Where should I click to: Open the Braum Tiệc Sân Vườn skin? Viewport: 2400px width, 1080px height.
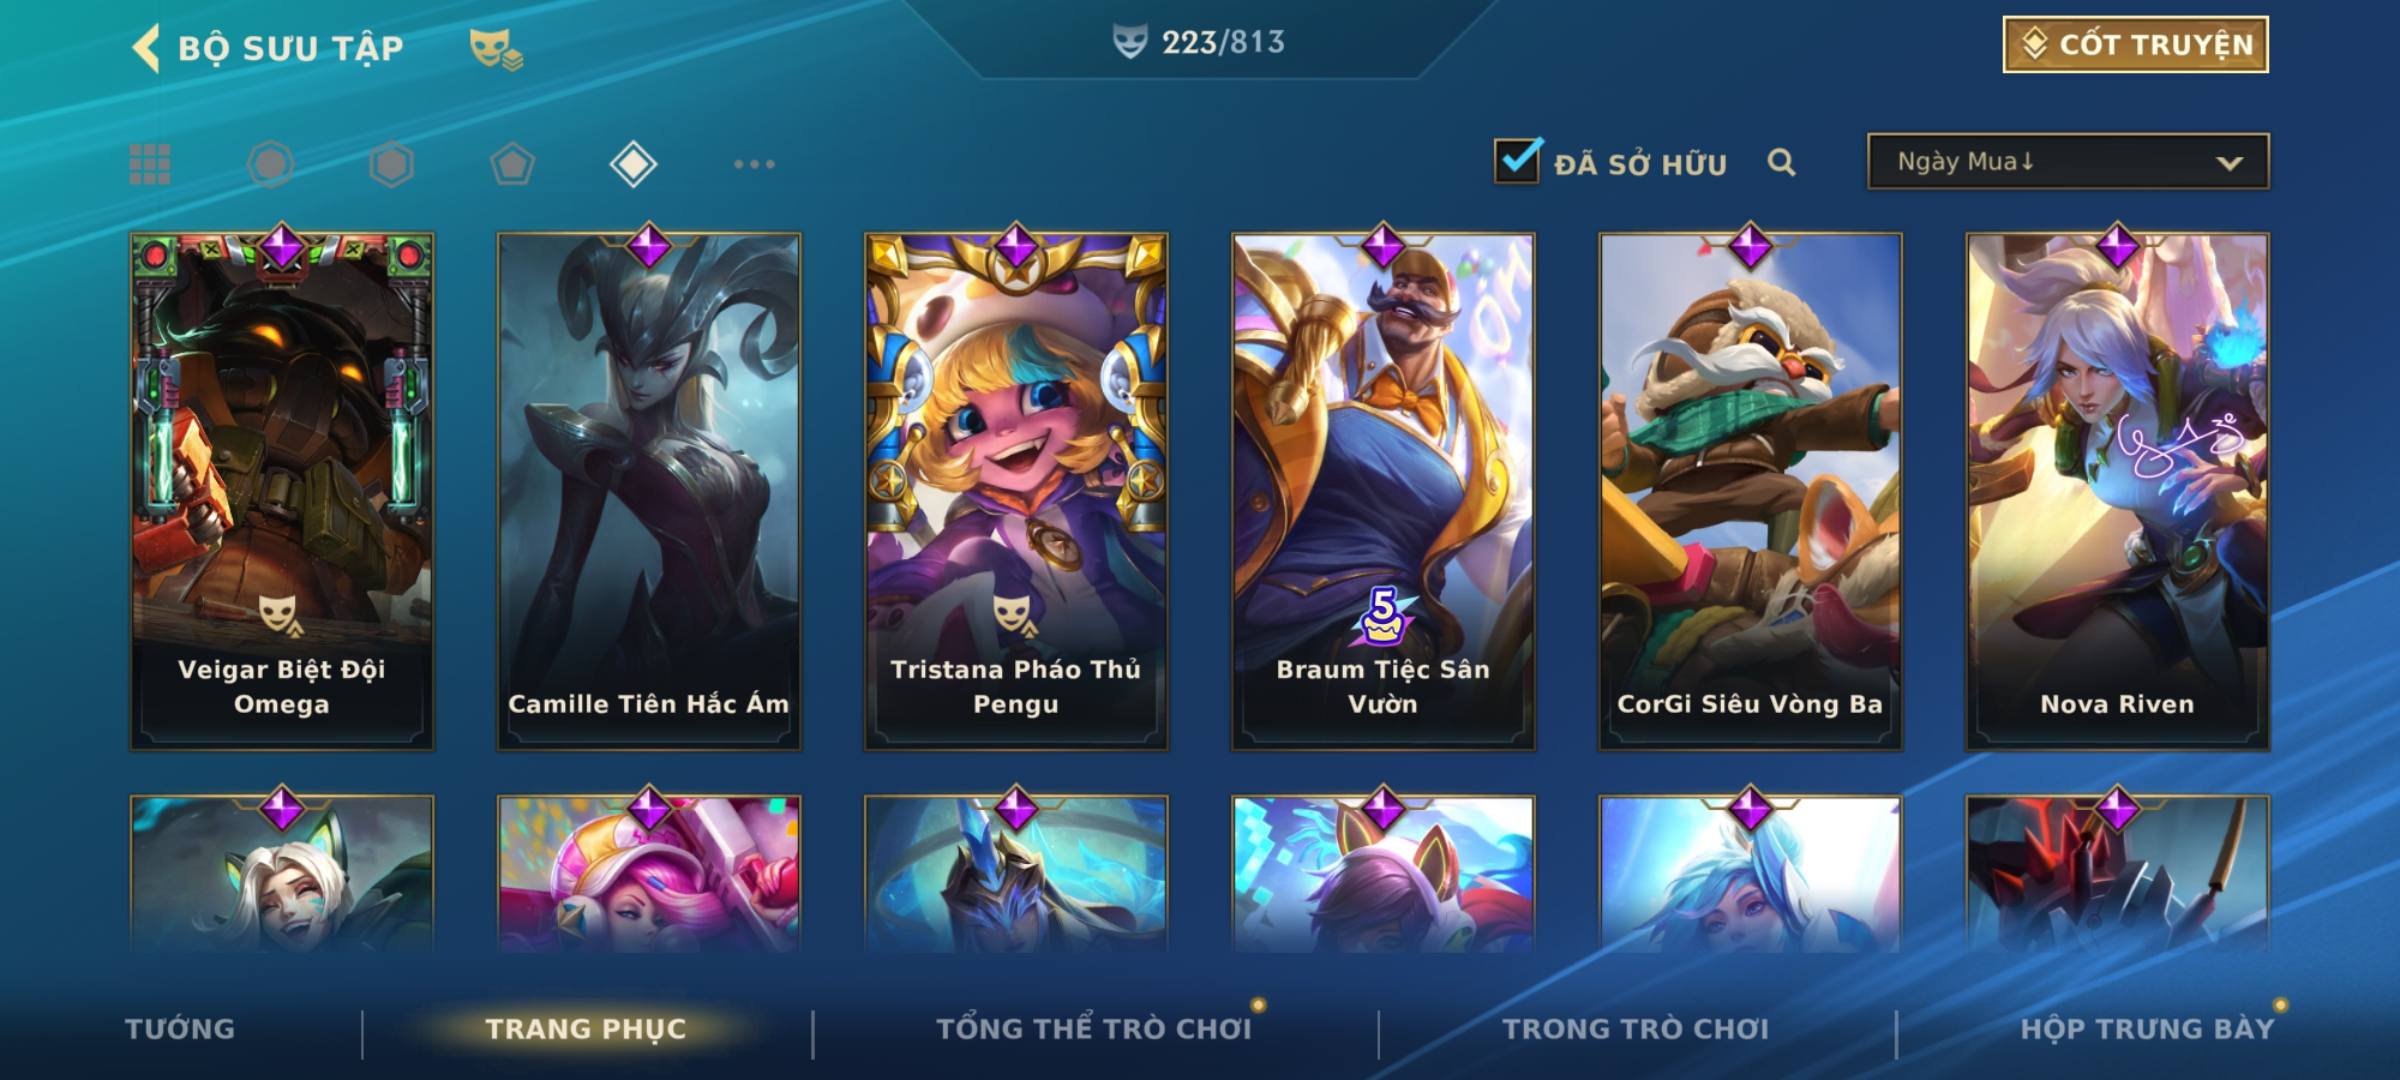click(x=1383, y=491)
